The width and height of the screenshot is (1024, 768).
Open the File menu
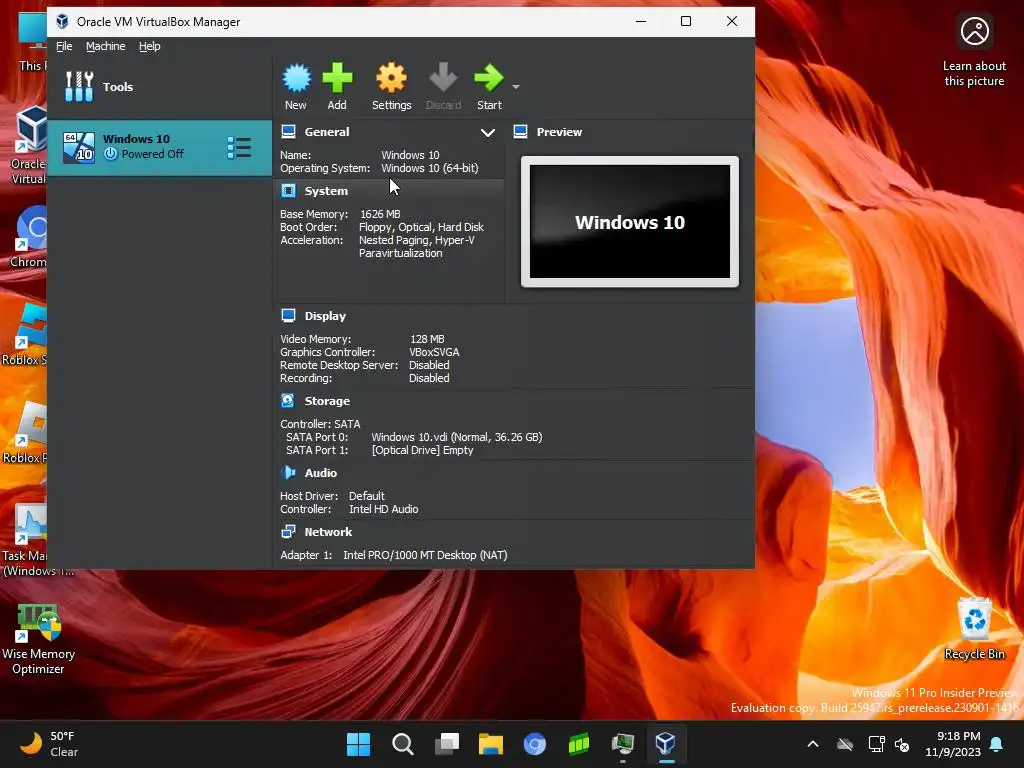64,46
